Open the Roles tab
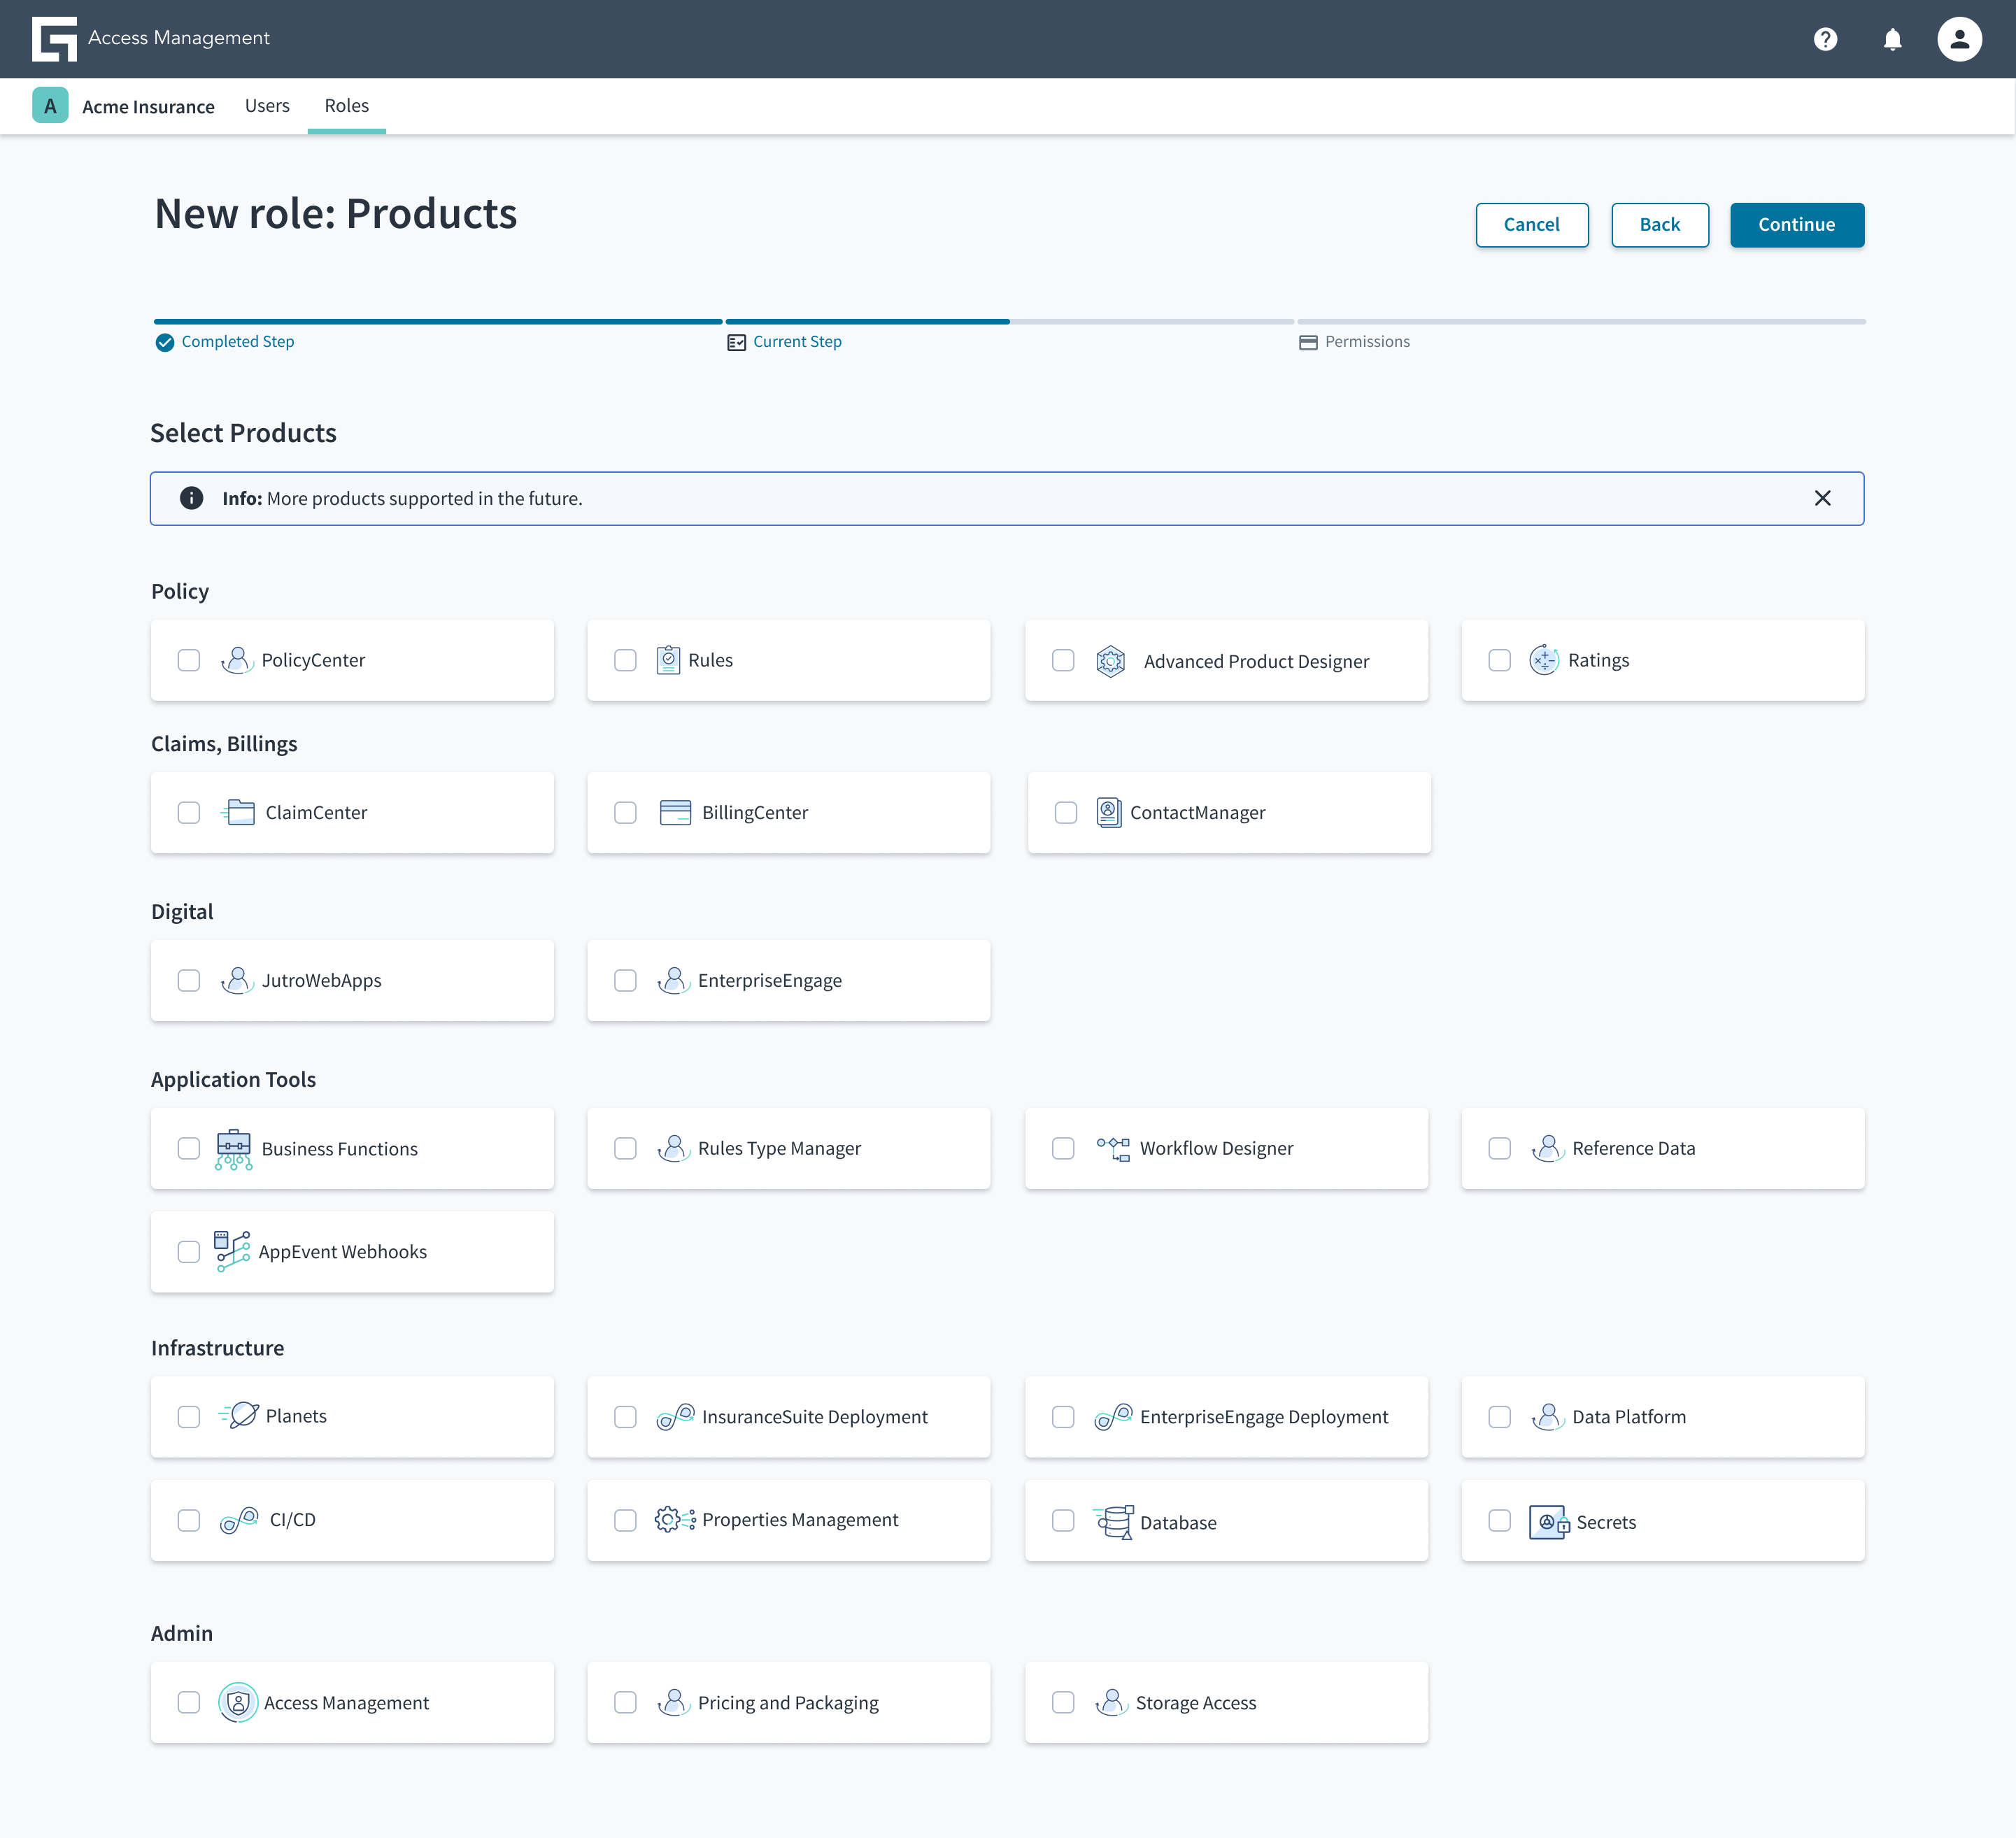2016x1838 pixels. coord(346,105)
